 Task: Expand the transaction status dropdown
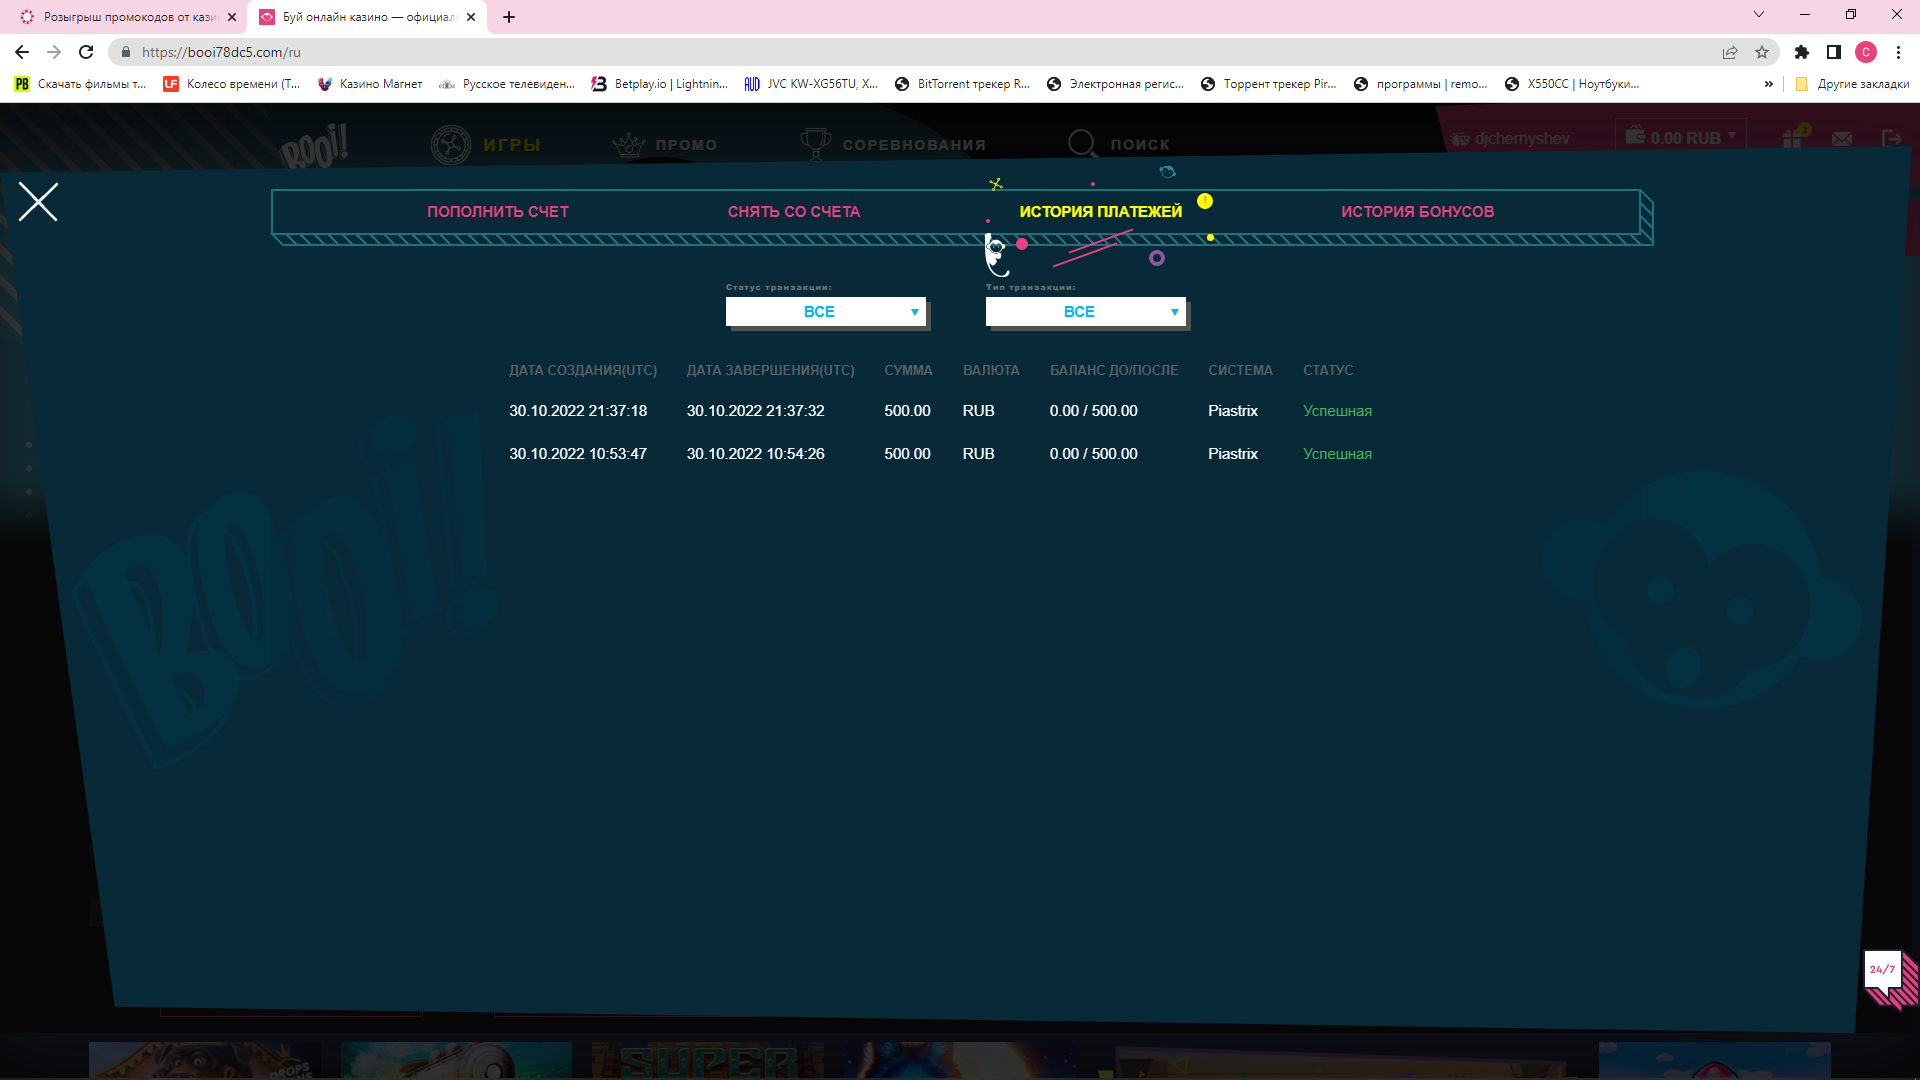(x=825, y=312)
